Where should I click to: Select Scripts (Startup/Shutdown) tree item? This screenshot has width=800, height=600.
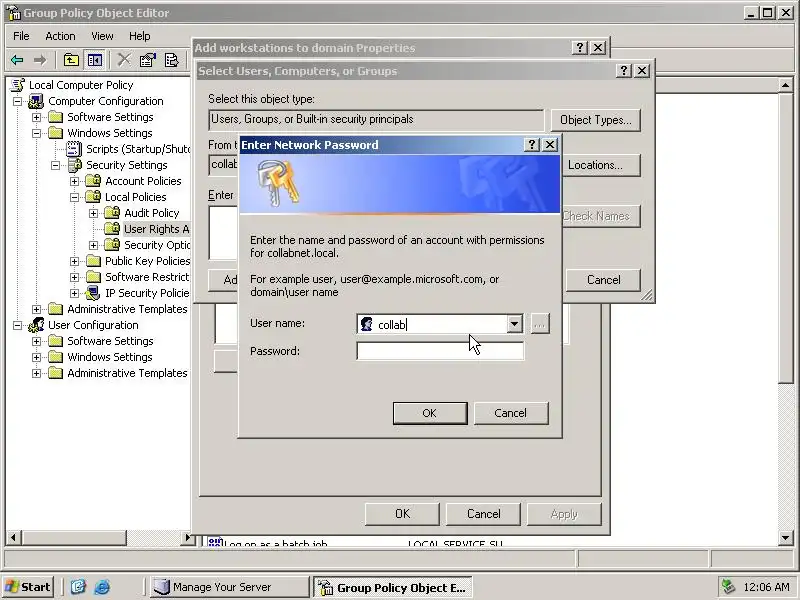point(138,149)
